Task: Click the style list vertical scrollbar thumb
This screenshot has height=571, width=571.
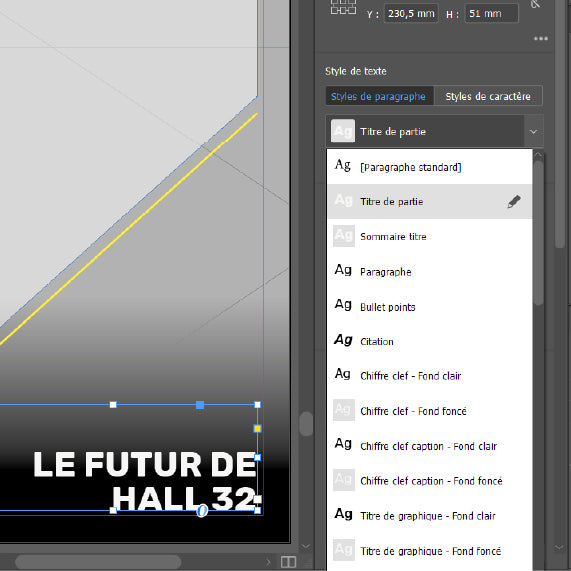Action: point(539,233)
